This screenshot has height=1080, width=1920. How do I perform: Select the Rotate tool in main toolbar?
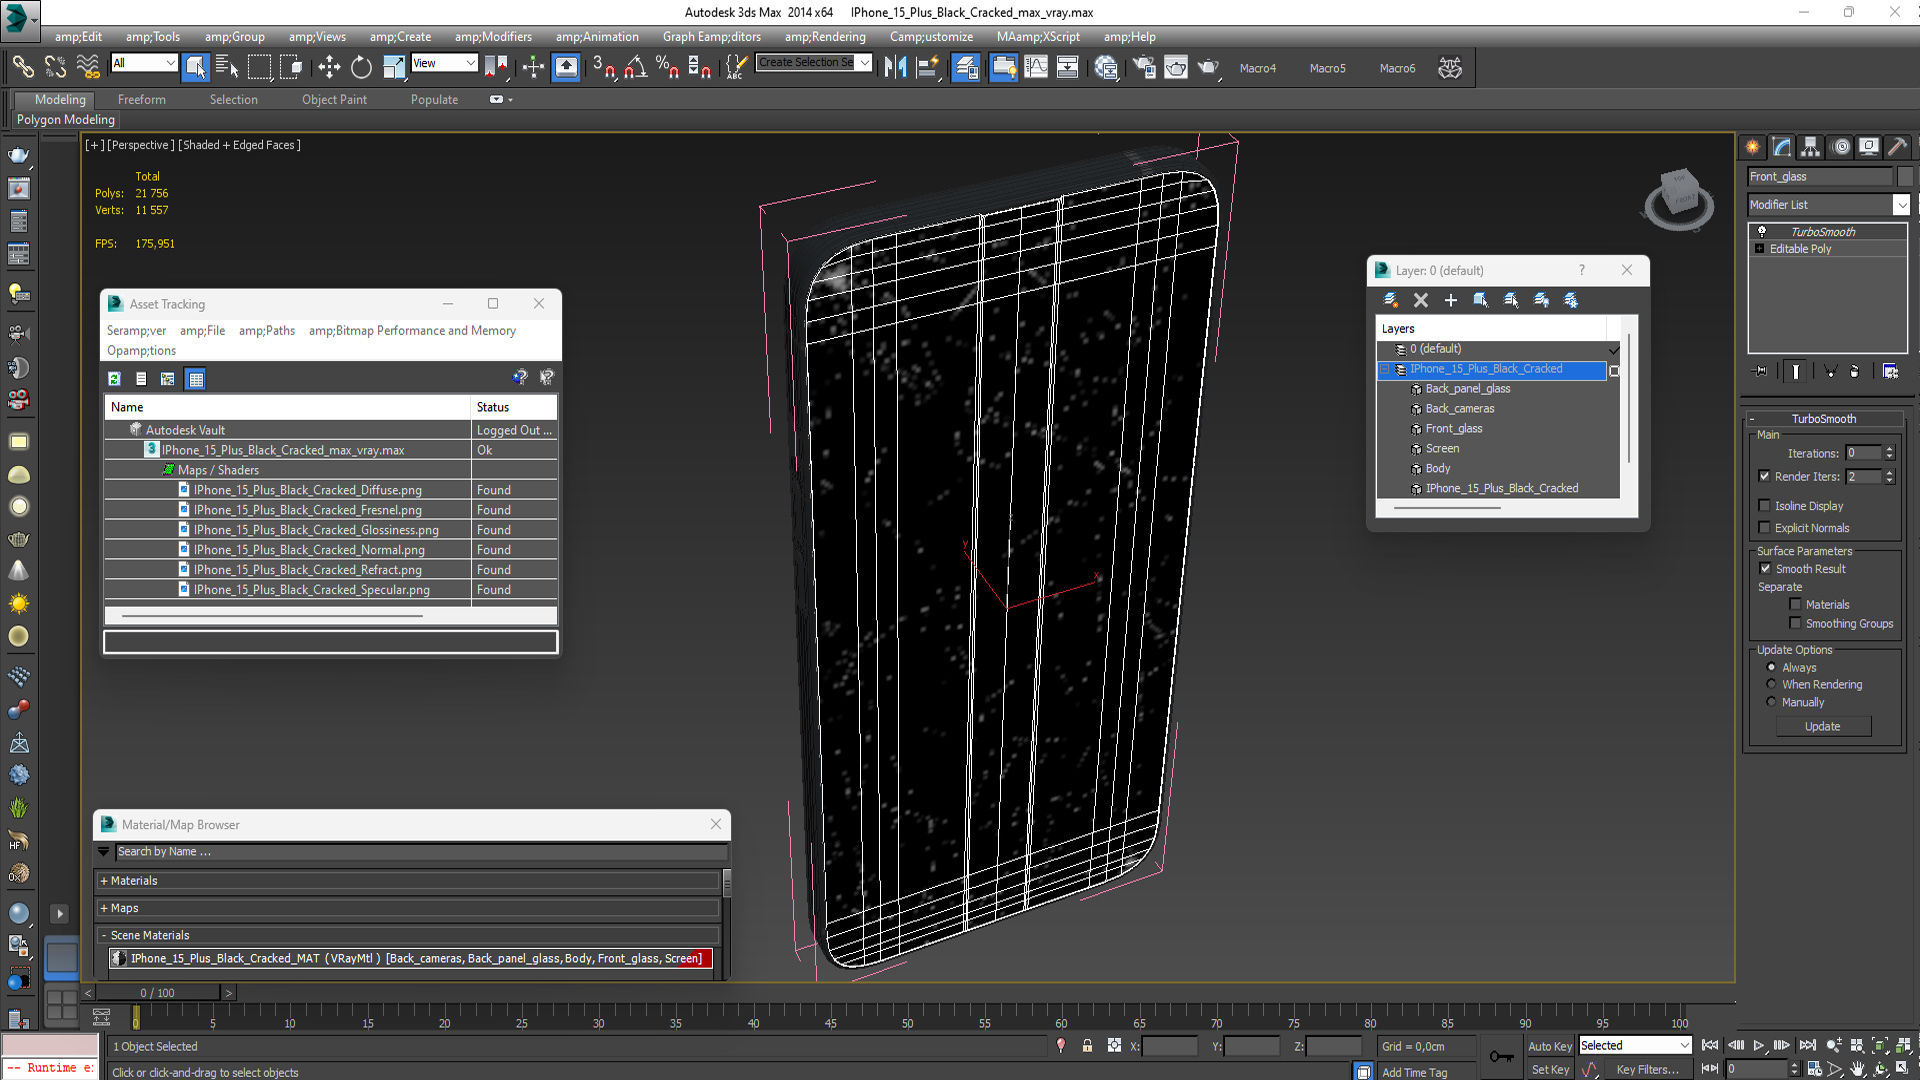(361, 67)
